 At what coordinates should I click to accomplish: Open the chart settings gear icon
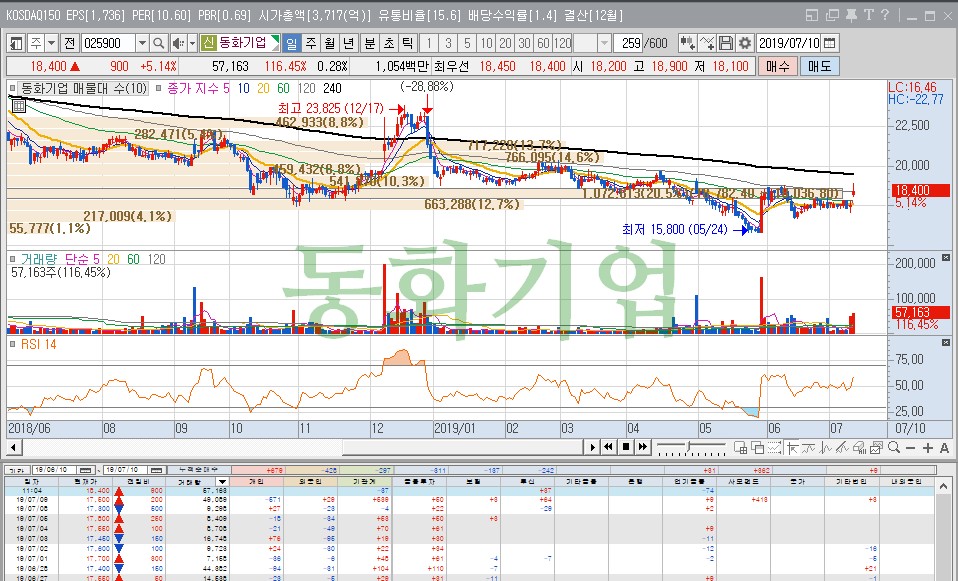point(744,43)
